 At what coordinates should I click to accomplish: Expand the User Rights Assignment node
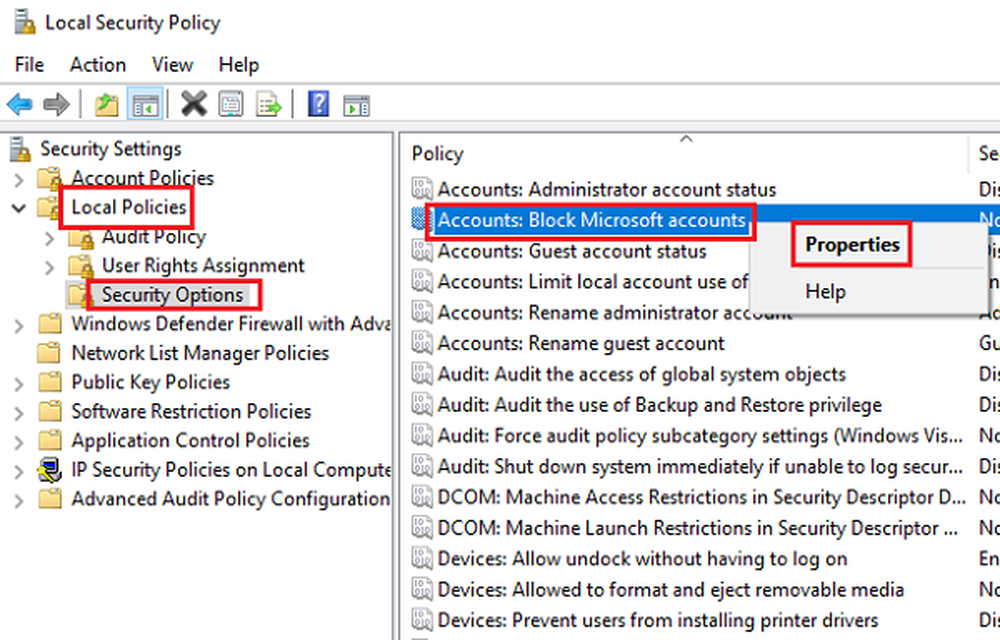(50, 267)
